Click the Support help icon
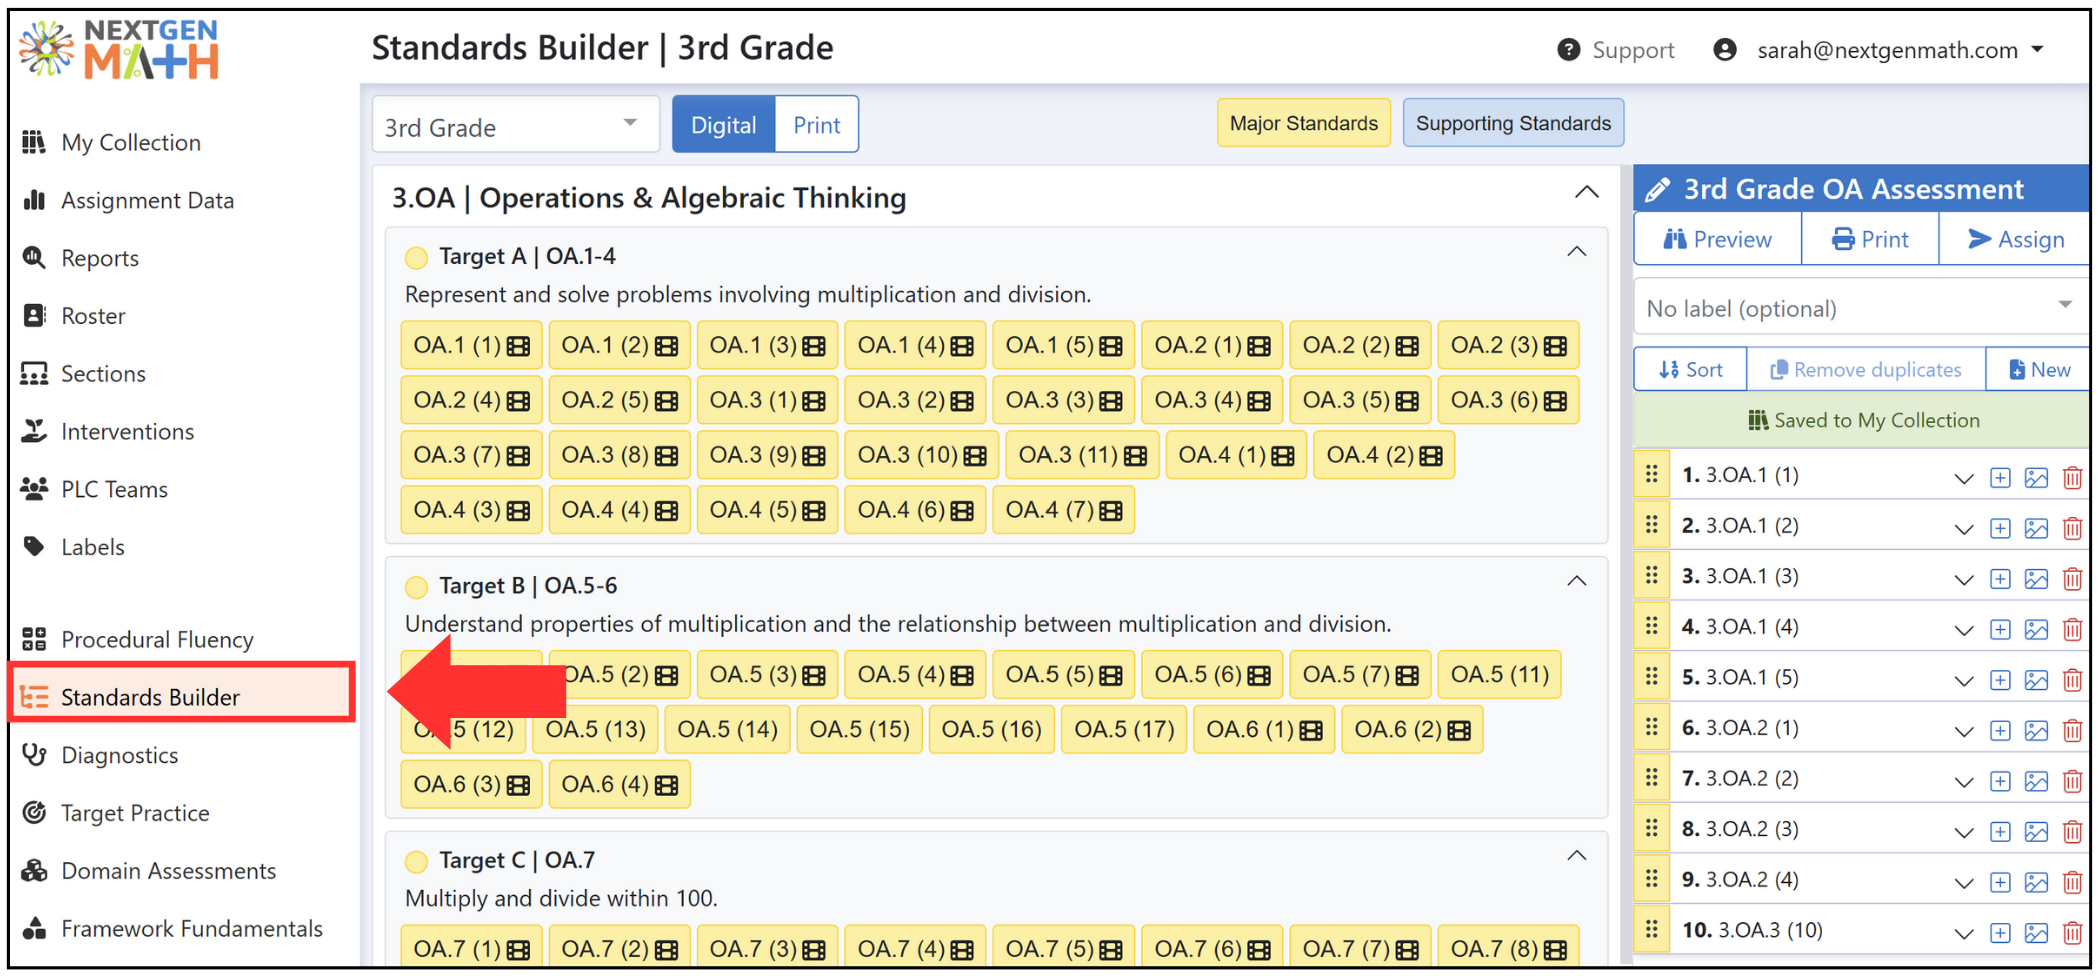This screenshot has width=2098, height=976. tap(1569, 49)
